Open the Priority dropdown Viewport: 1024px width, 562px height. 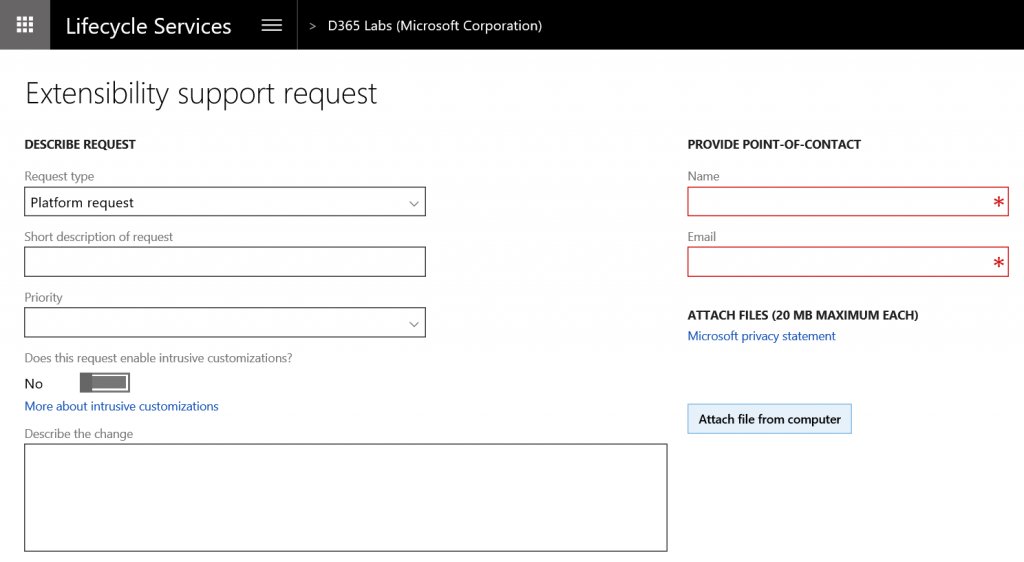pyautogui.click(x=225, y=322)
